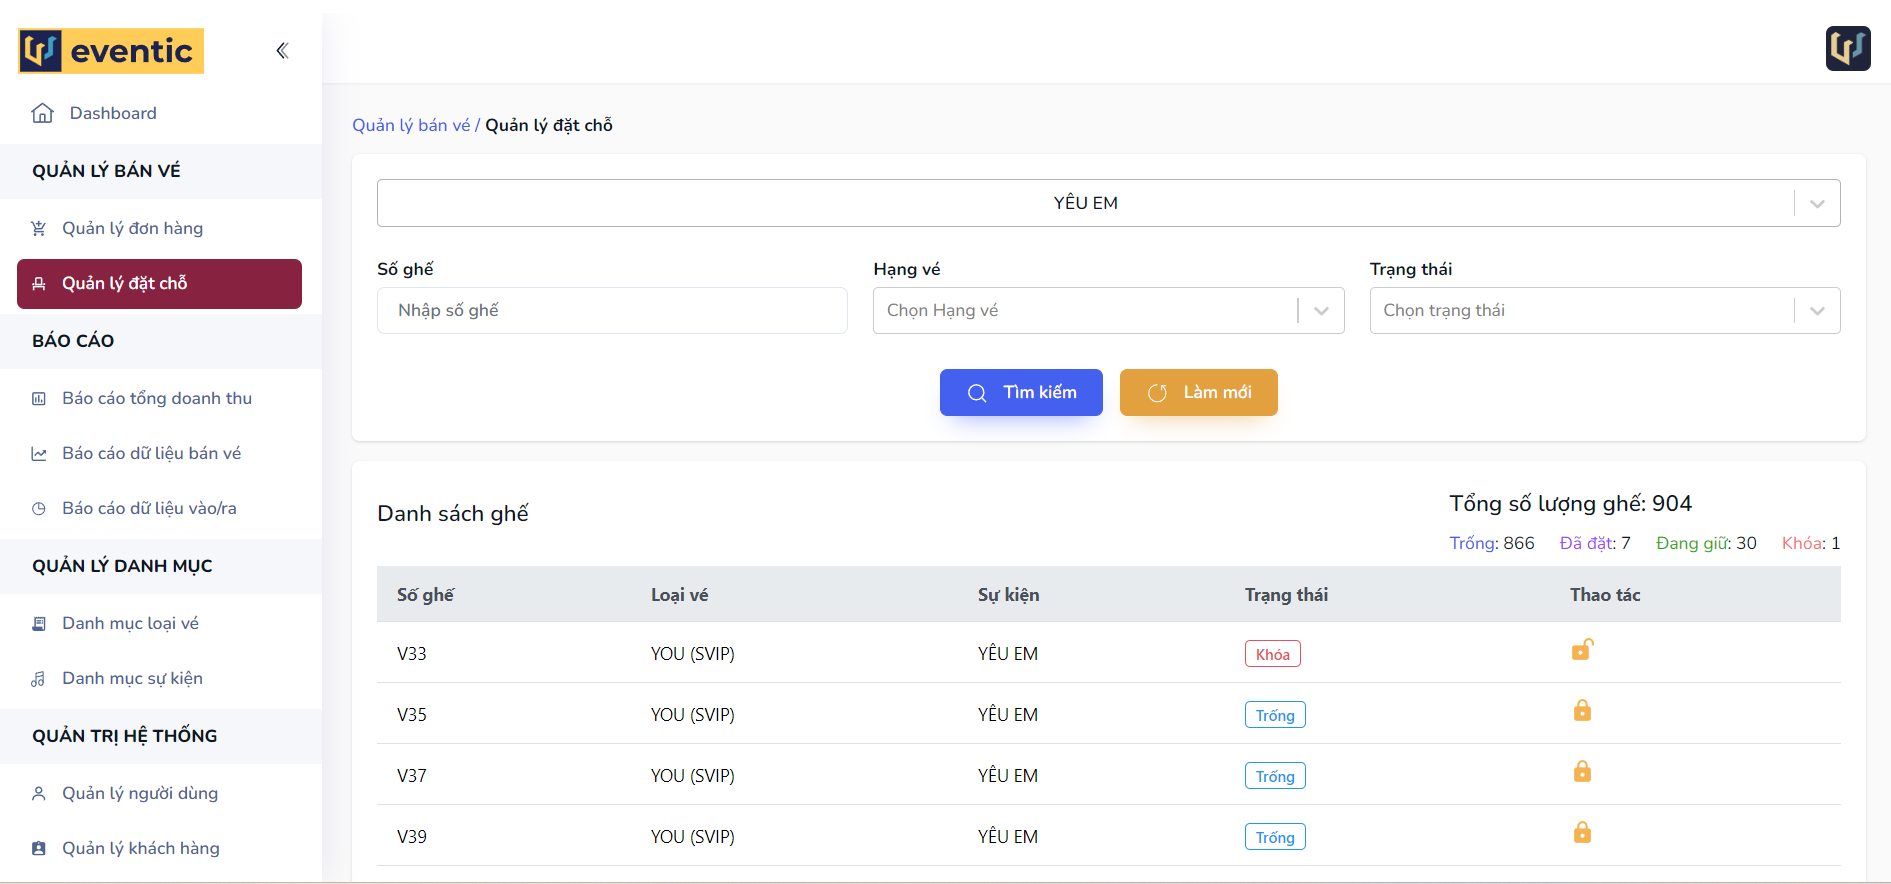
Task: Click the Quản lý bán vé breadcrumb link
Action: click(x=410, y=126)
